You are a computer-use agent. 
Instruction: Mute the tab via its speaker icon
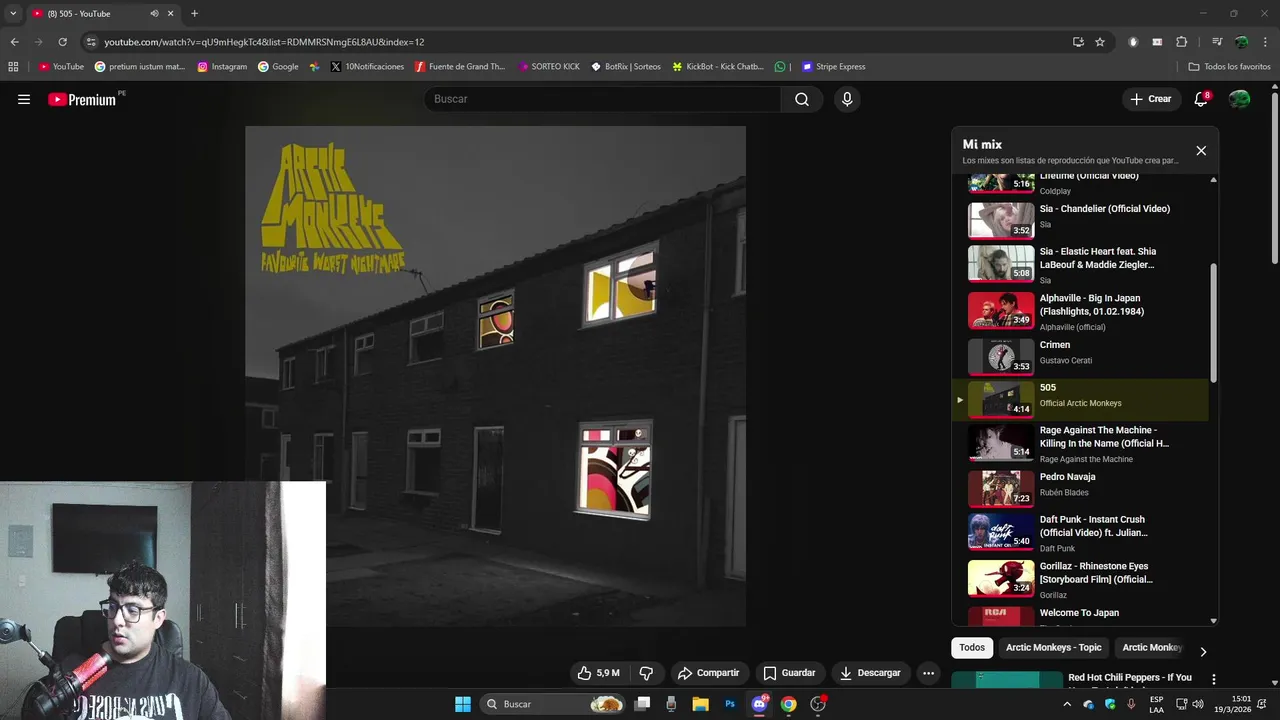click(154, 14)
